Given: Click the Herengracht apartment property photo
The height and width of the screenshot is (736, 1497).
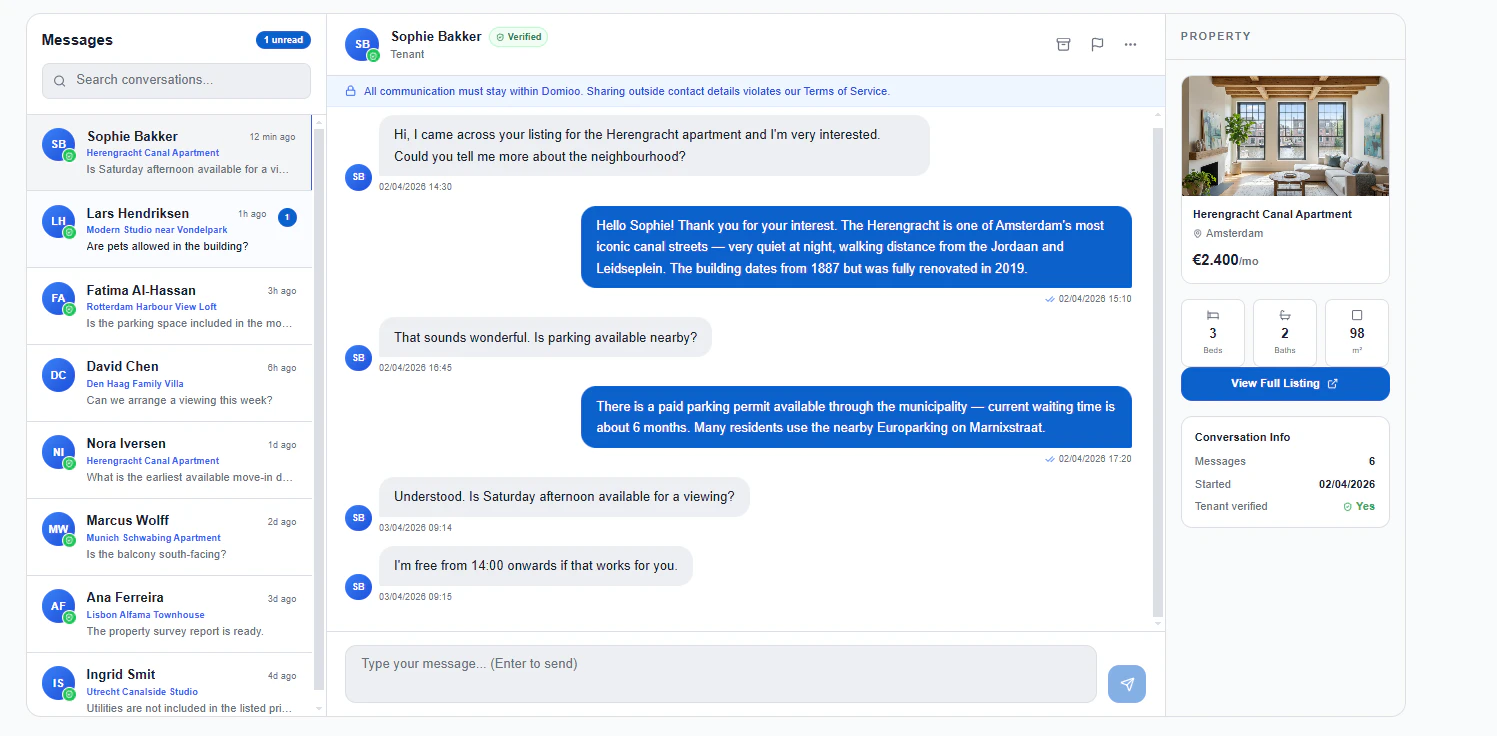Looking at the screenshot, I should click(x=1285, y=136).
